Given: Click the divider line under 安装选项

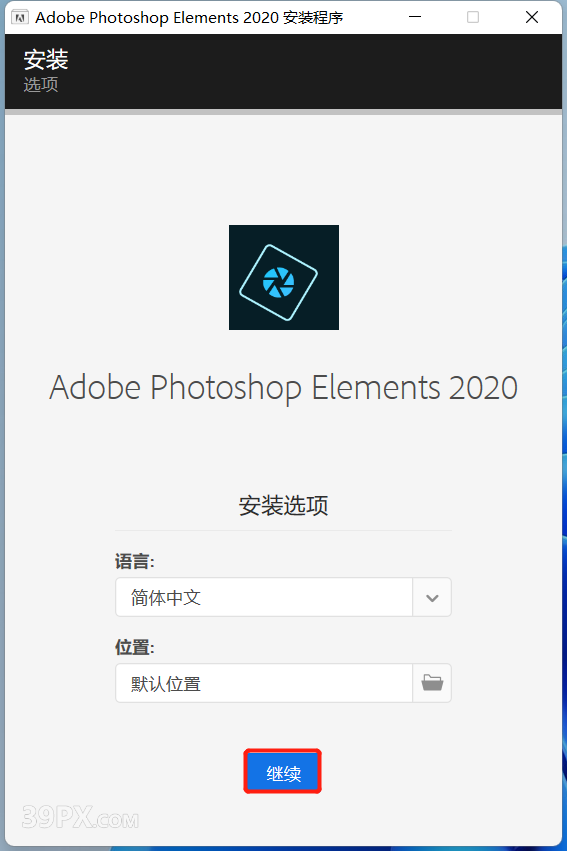Looking at the screenshot, I should point(283,530).
